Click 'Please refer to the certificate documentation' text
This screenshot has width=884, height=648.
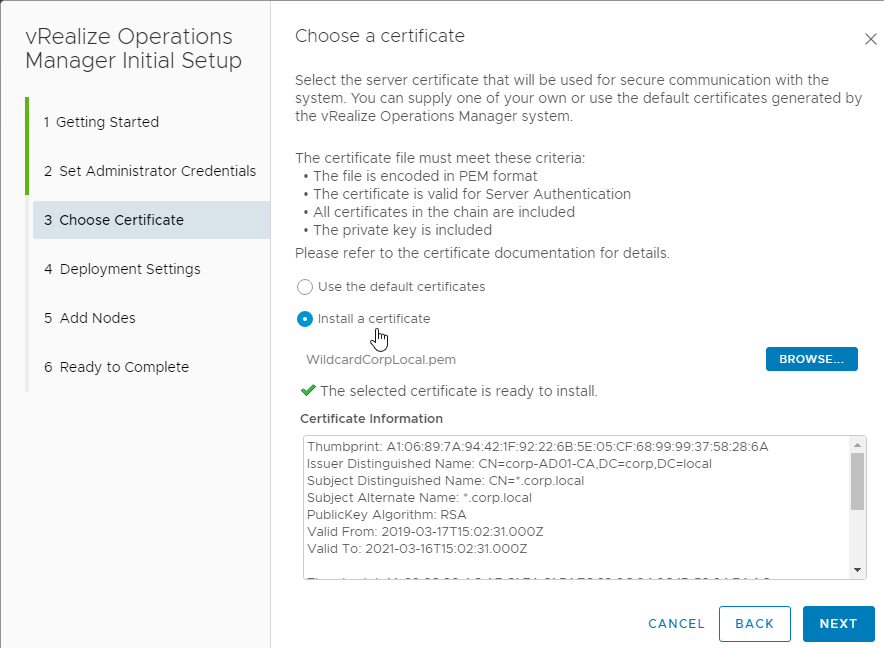click(482, 253)
